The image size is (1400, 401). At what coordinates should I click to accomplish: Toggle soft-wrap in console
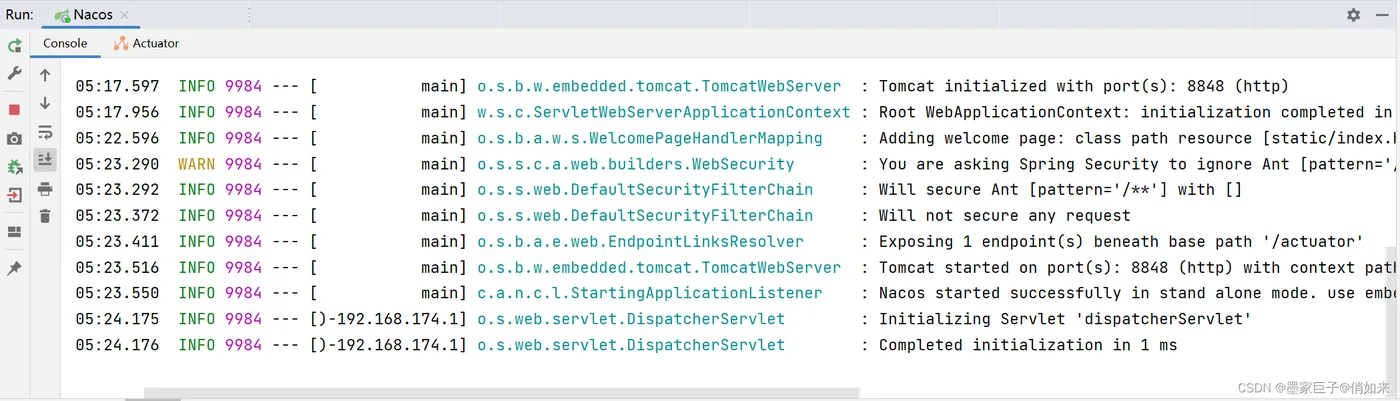(45, 132)
